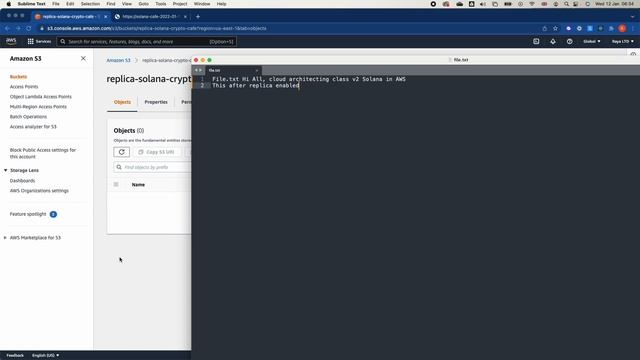This screenshot has width=640, height=360.
Task: Open the account name dropdown
Action: click(x=622, y=41)
